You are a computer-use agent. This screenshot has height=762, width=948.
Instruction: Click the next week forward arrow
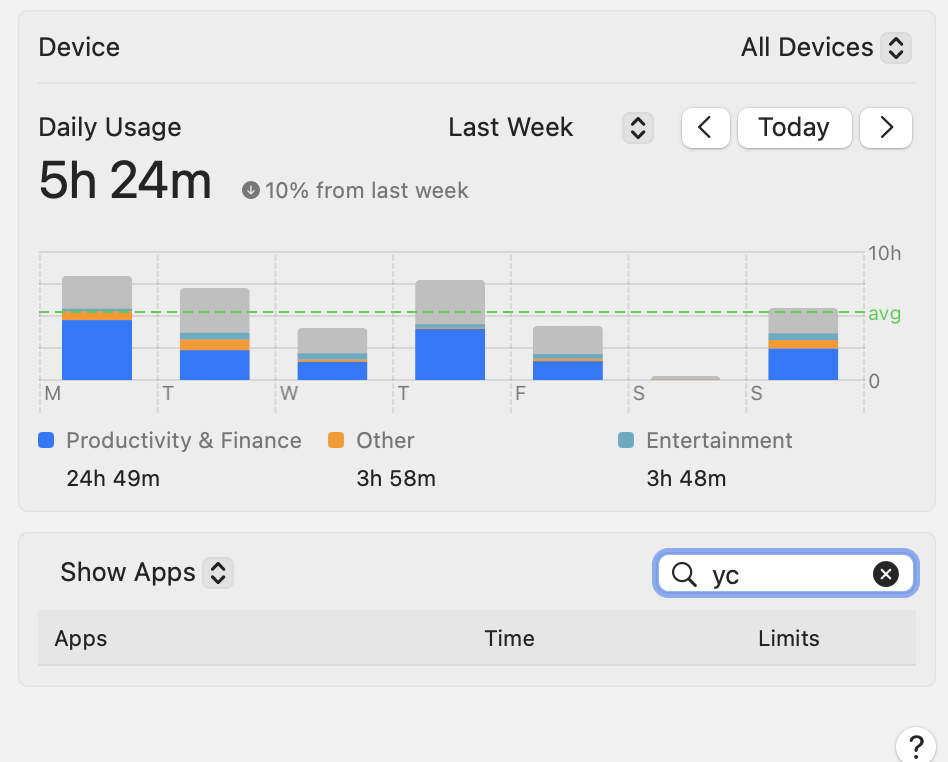tap(886, 128)
